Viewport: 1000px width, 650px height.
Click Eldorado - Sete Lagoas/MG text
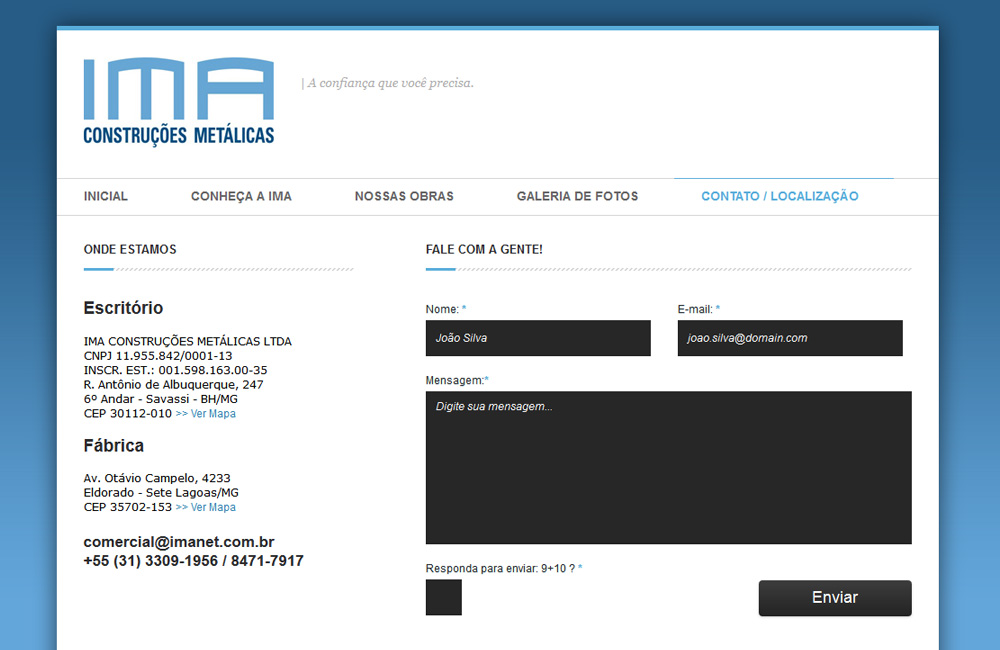(161, 492)
